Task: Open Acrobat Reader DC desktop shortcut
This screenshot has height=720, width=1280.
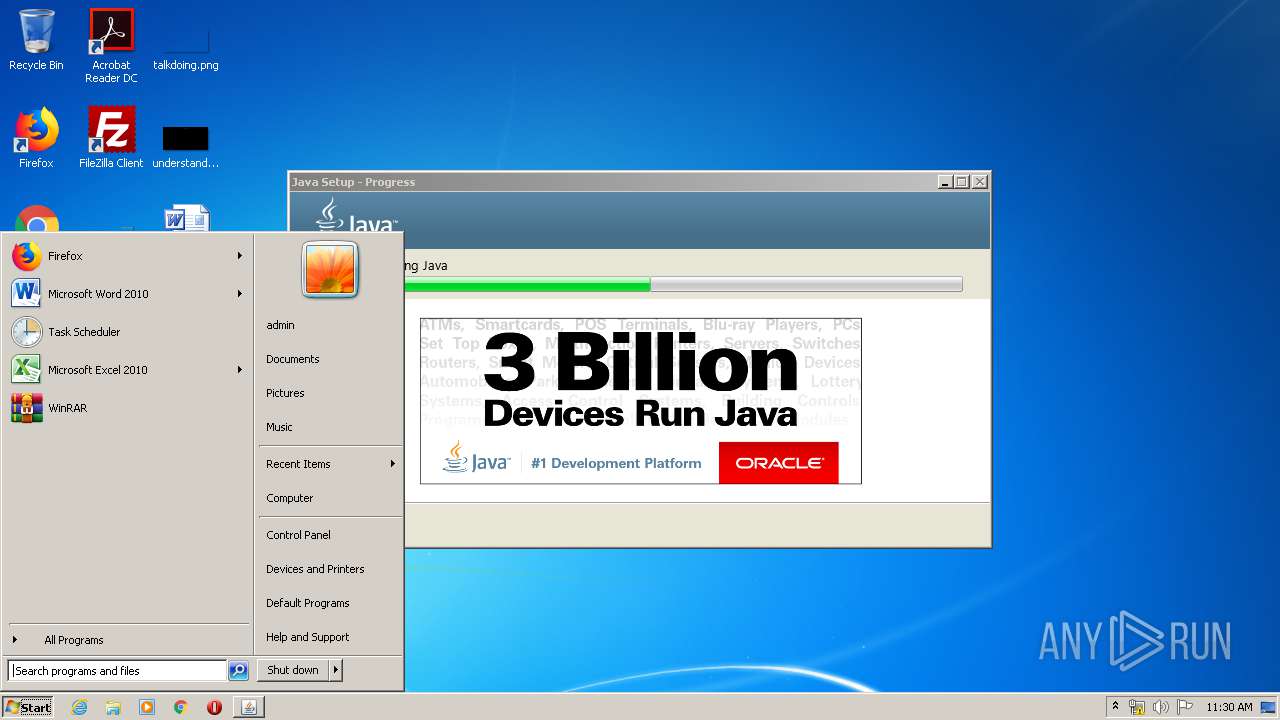Action: [x=111, y=46]
